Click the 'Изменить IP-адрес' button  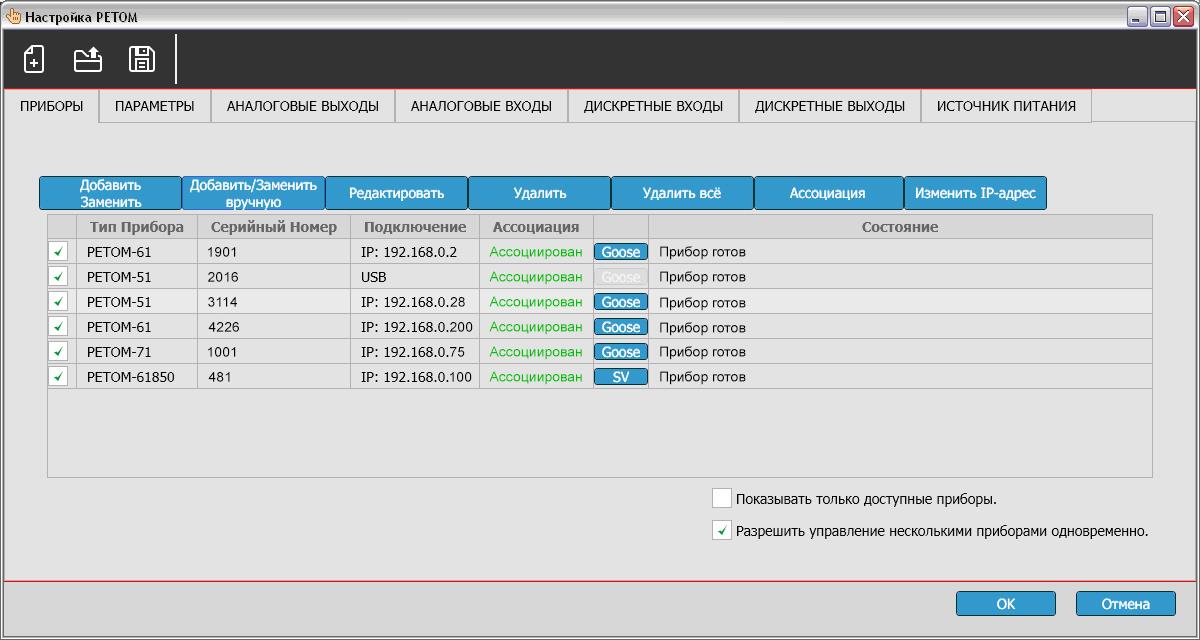(975, 193)
